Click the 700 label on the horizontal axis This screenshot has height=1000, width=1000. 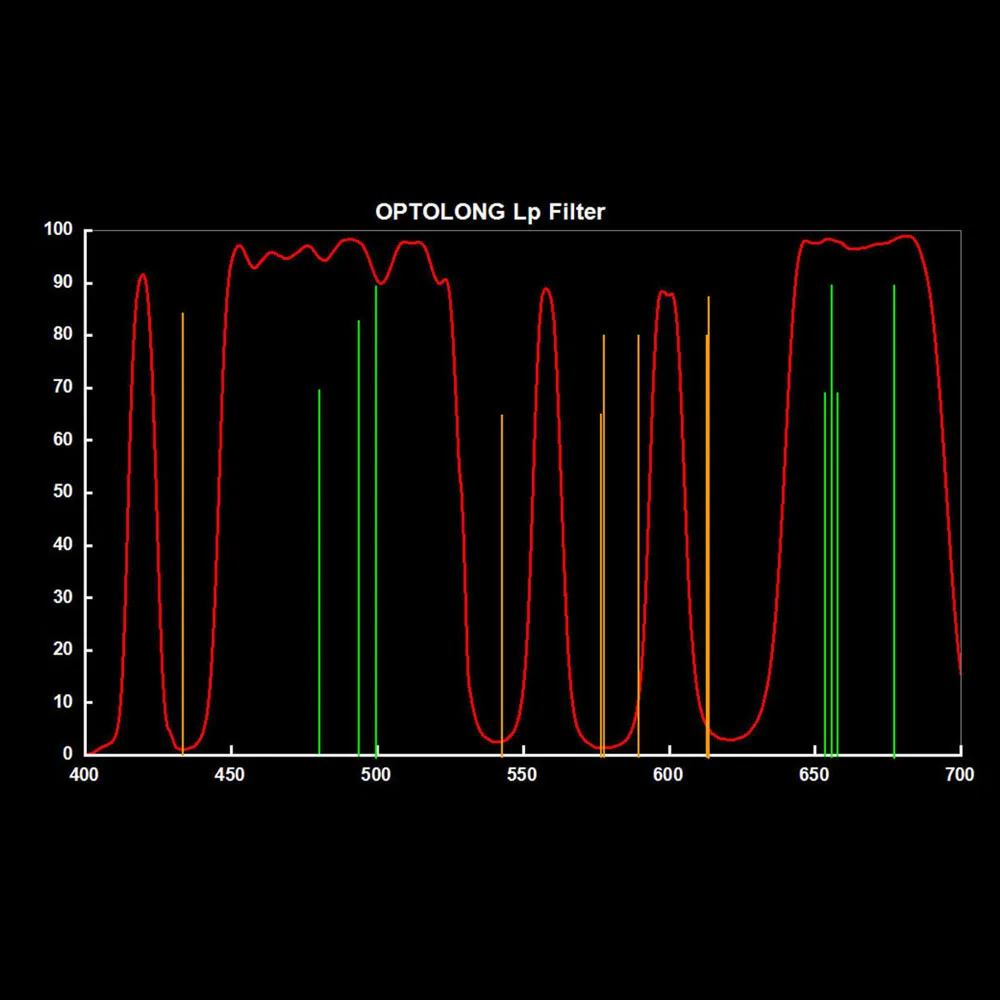[960, 775]
